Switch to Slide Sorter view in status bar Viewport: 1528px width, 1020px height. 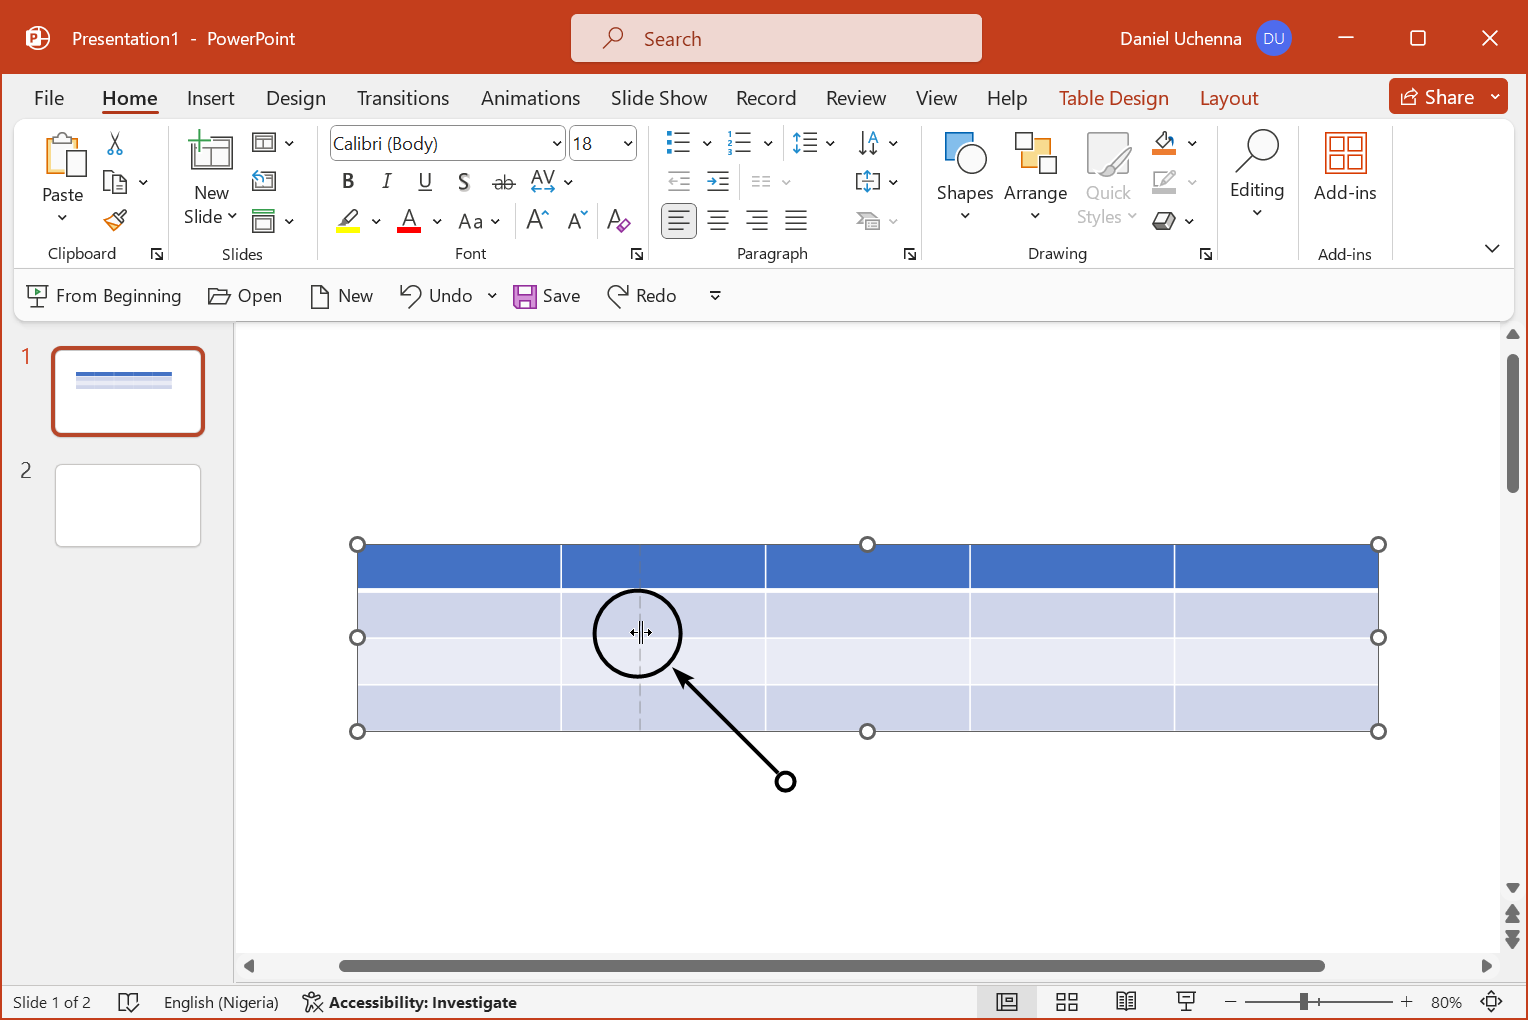(x=1066, y=1001)
